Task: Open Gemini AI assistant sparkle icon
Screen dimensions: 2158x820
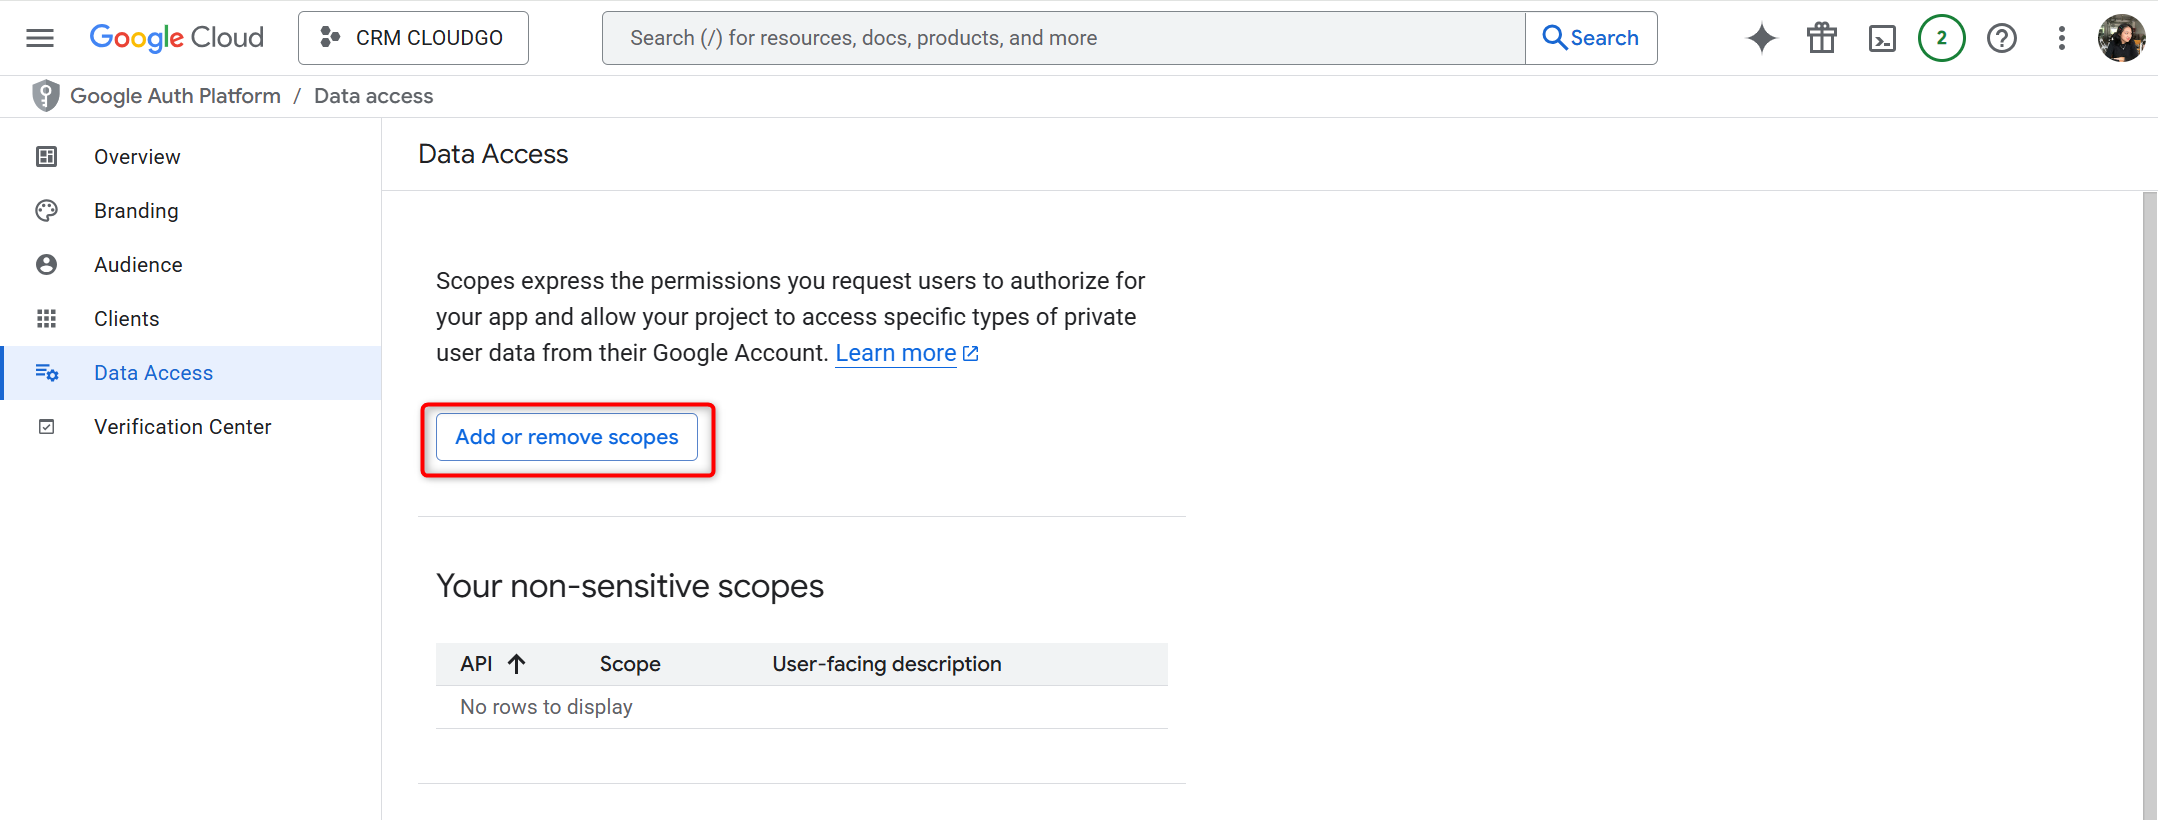Action: [x=1761, y=38]
